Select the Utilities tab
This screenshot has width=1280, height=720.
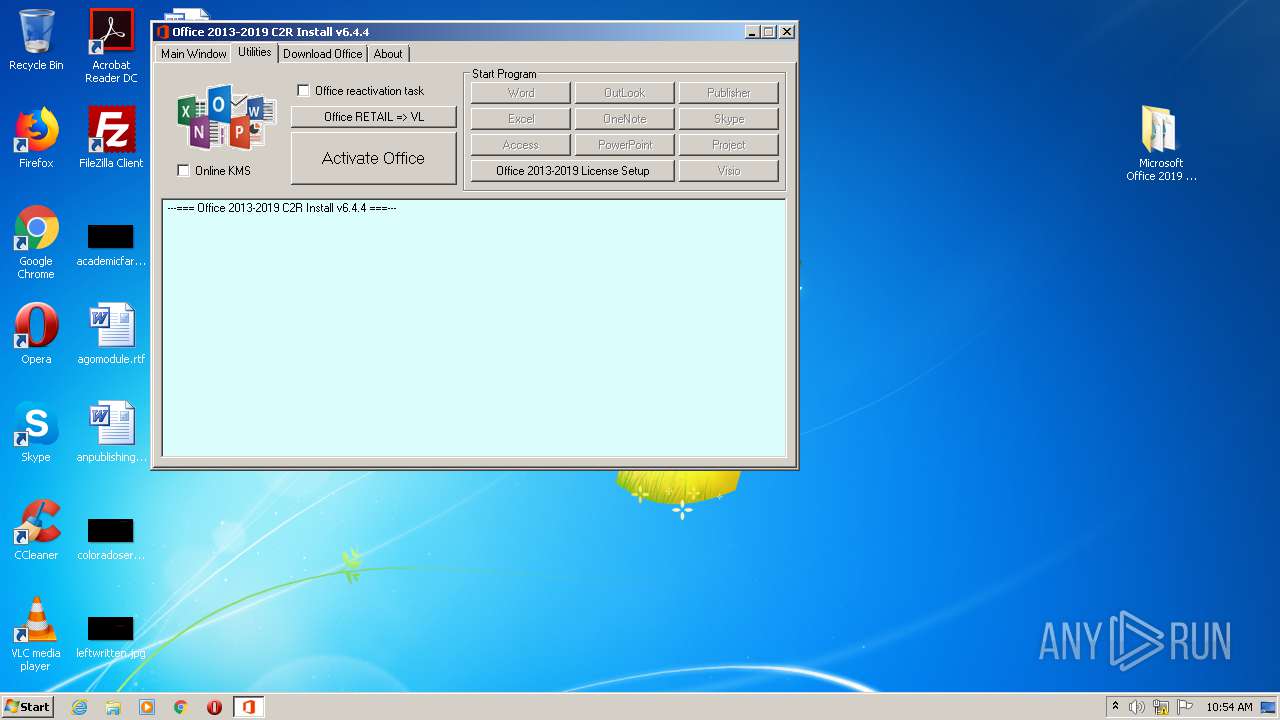254,52
